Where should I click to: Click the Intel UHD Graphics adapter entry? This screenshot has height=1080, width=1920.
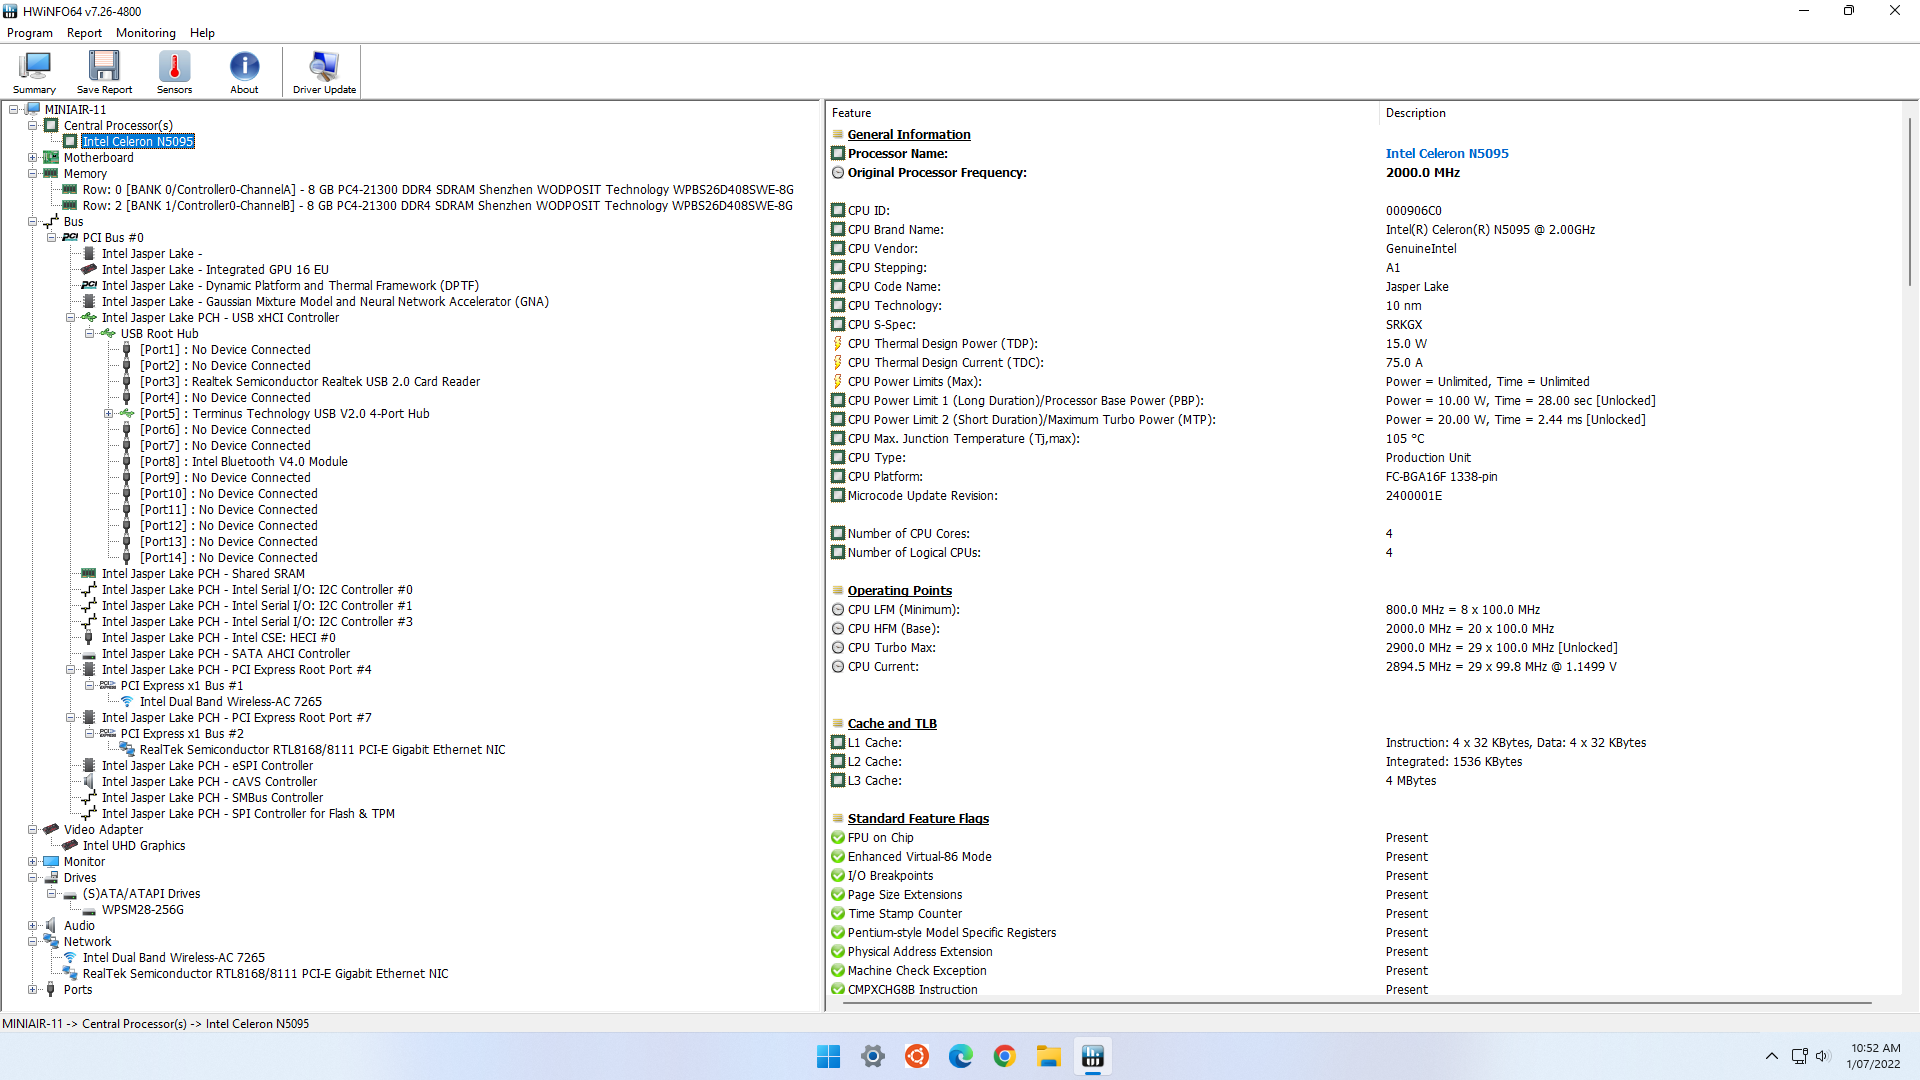(x=134, y=846)
